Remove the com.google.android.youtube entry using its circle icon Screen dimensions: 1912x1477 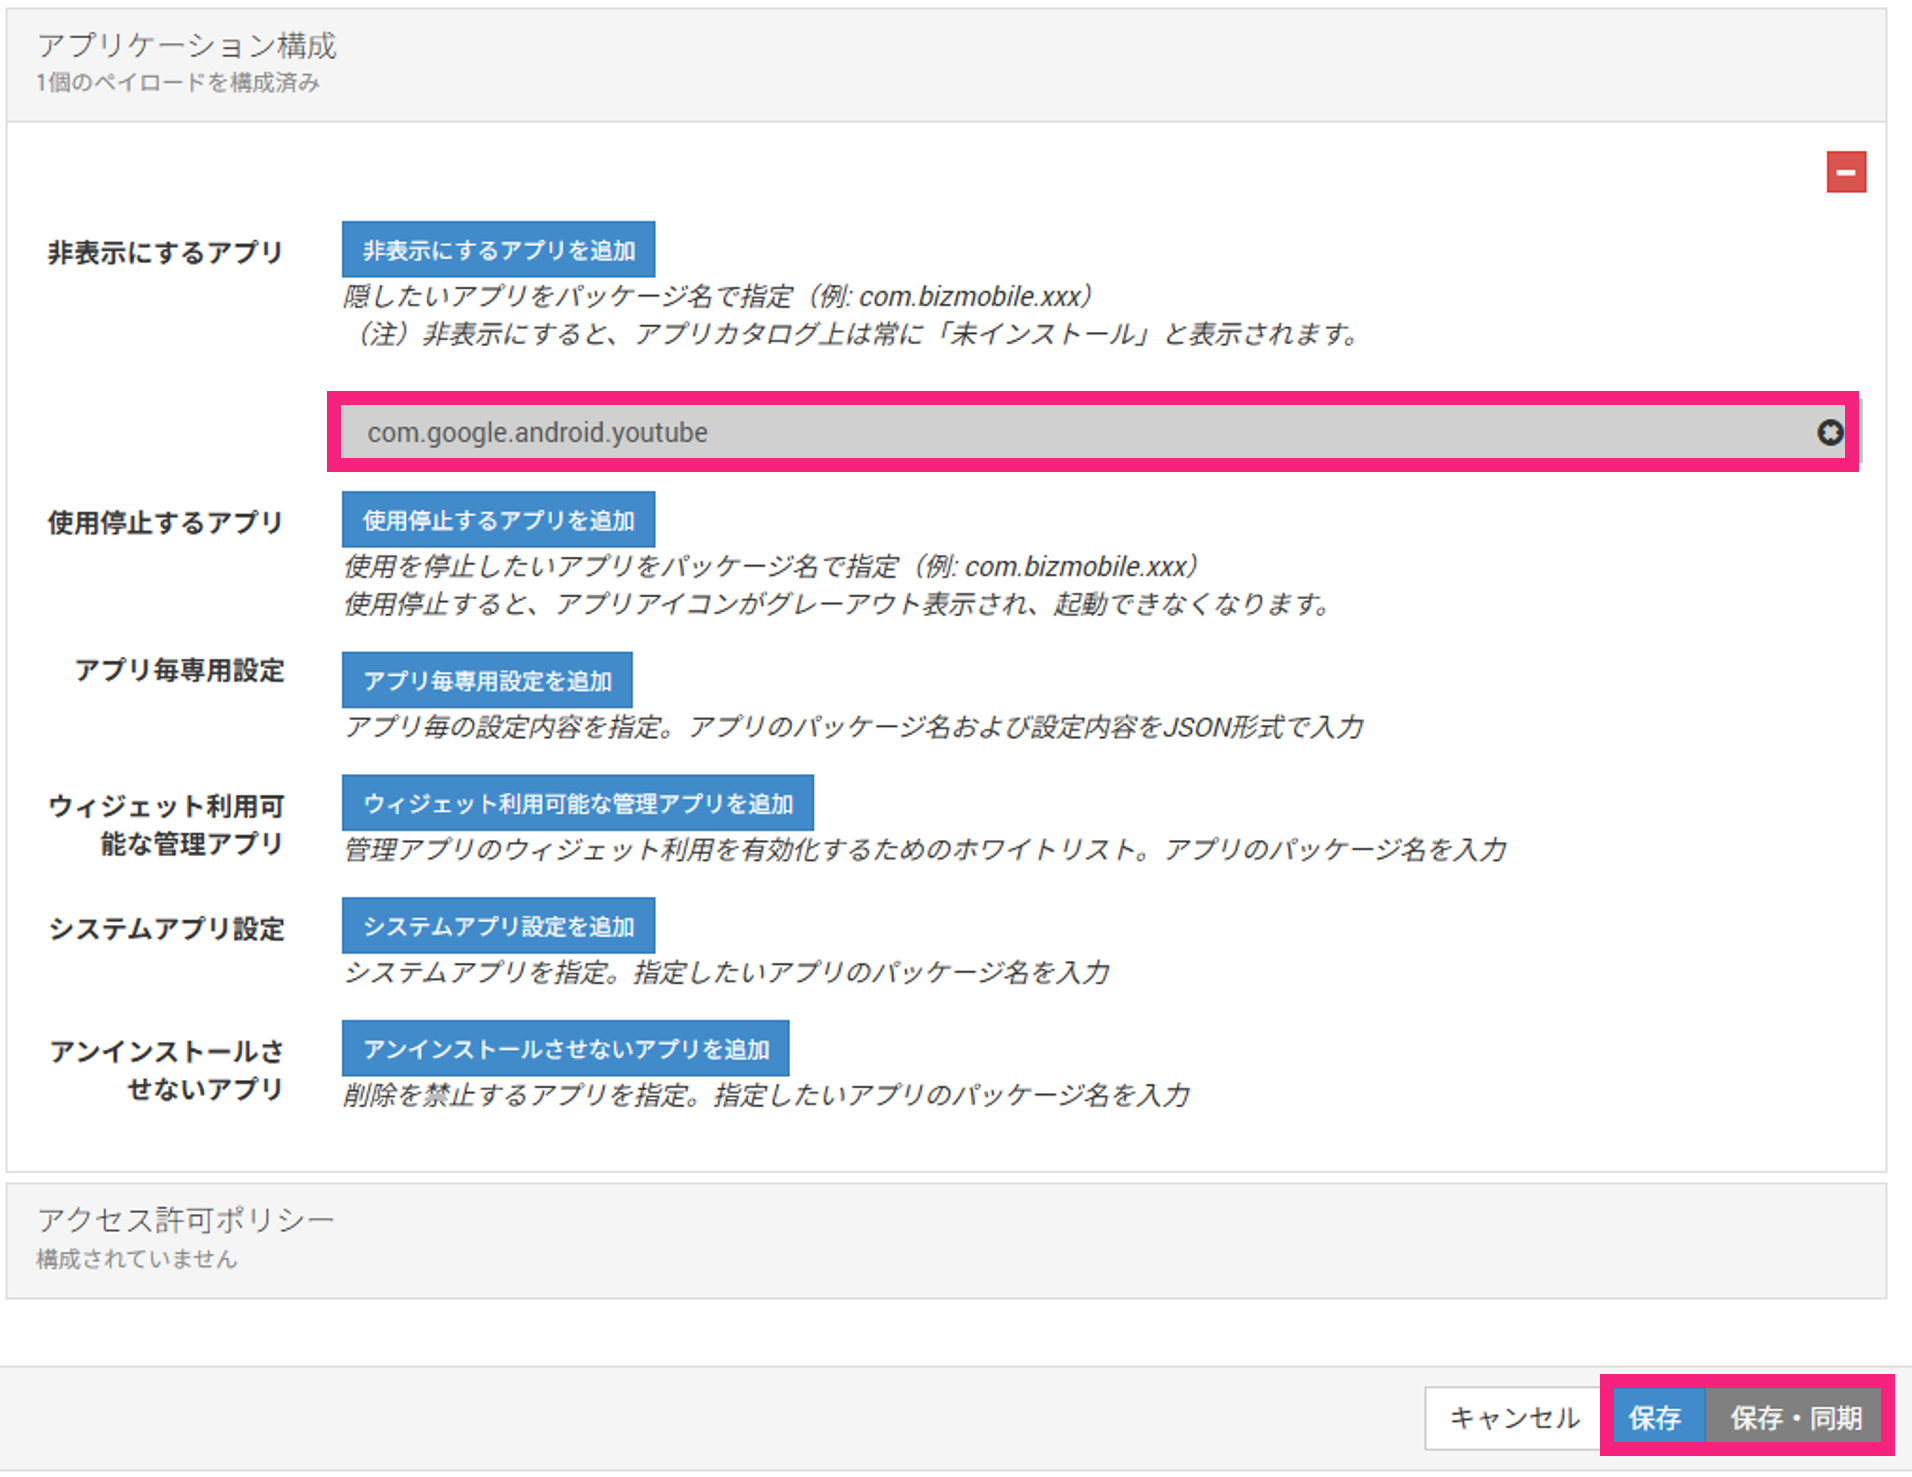[1829, 432]
